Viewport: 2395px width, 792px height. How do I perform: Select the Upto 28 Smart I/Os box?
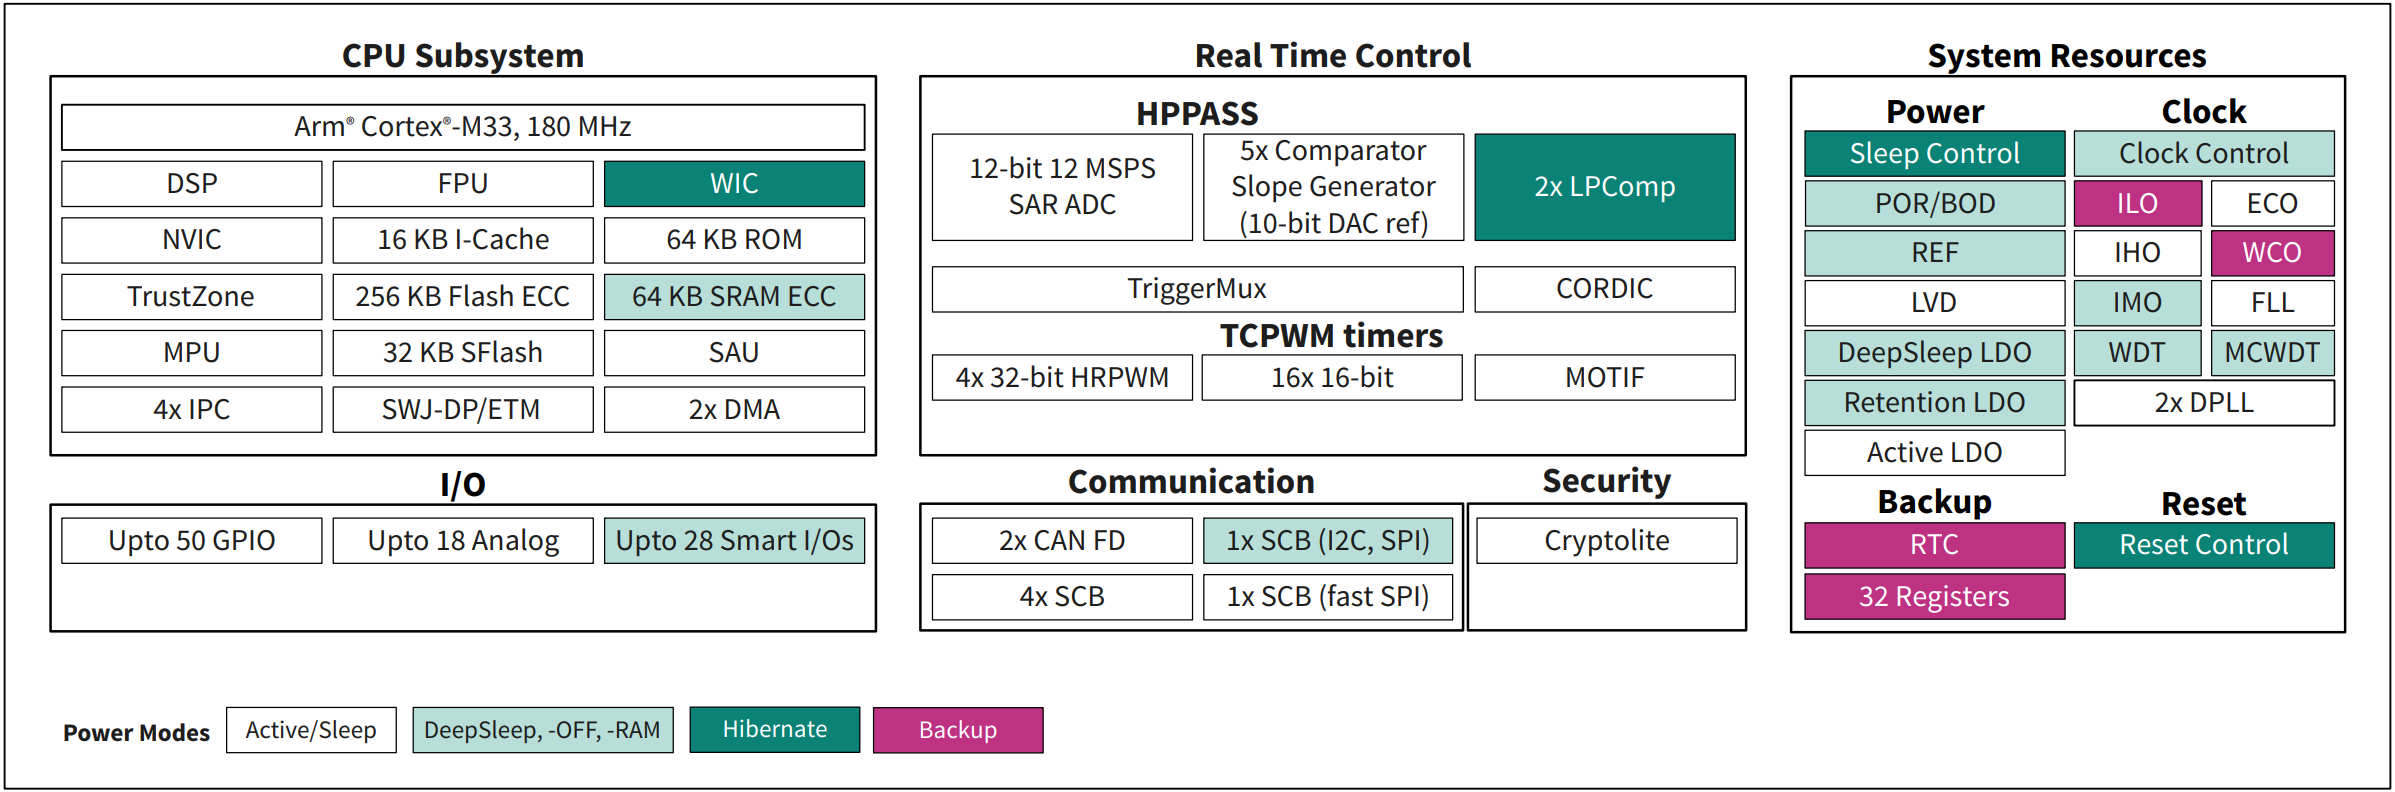click(734, 541)
